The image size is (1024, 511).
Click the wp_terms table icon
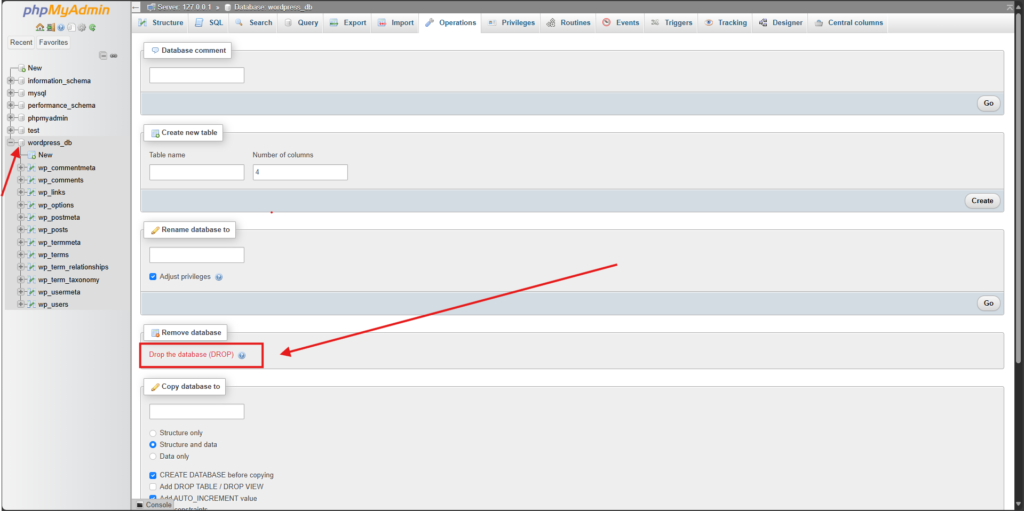point(31,255)
